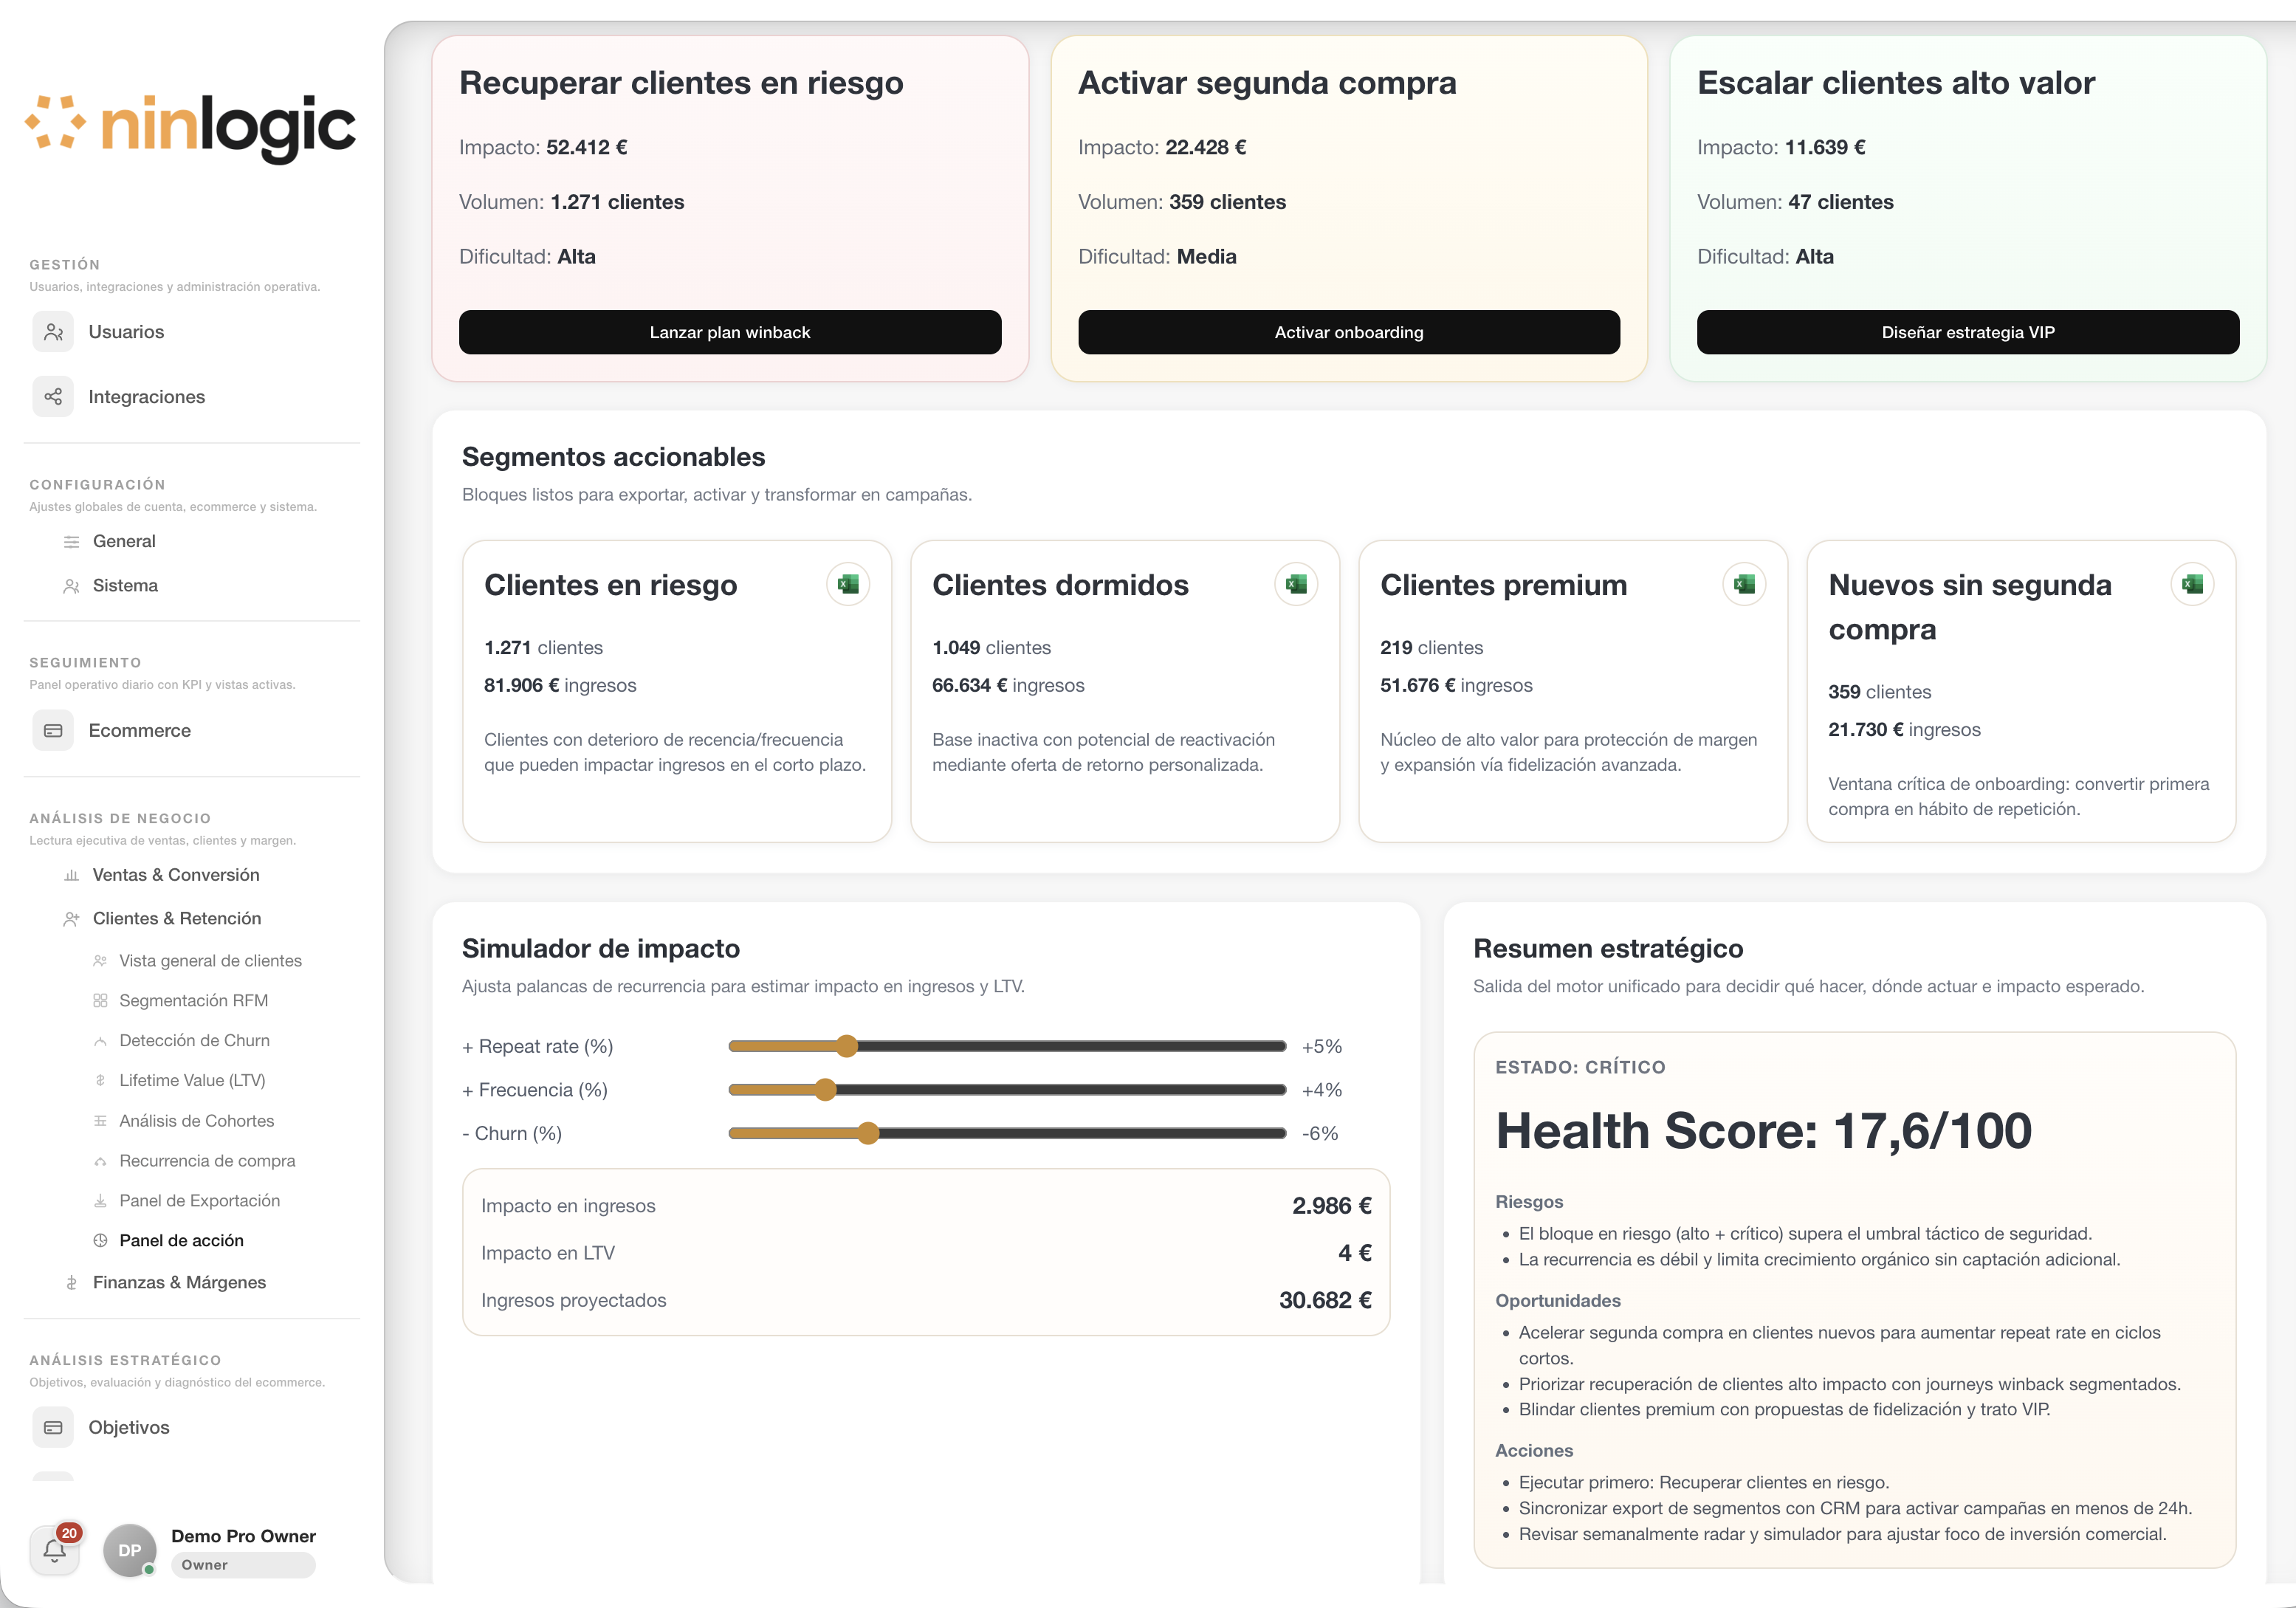Click the Ecommerce card icon

(x=53, y=731)
